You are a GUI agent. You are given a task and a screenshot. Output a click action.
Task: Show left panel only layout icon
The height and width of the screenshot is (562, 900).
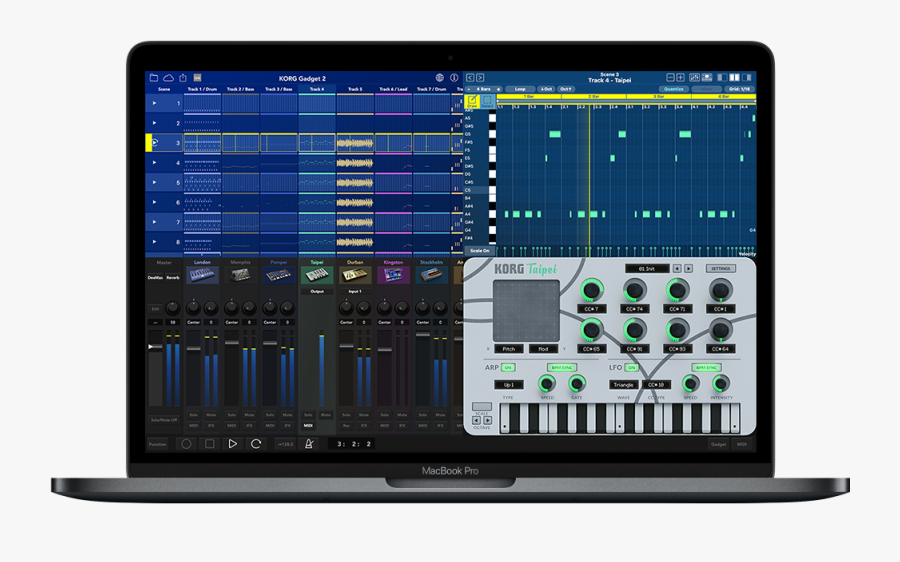[722, 77]
